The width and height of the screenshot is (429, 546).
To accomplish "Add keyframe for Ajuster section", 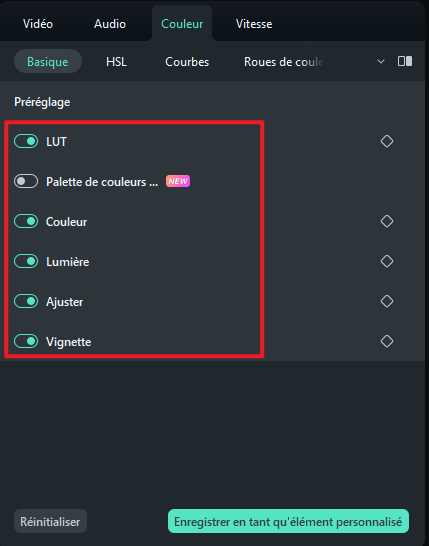I will click(387, 301).
